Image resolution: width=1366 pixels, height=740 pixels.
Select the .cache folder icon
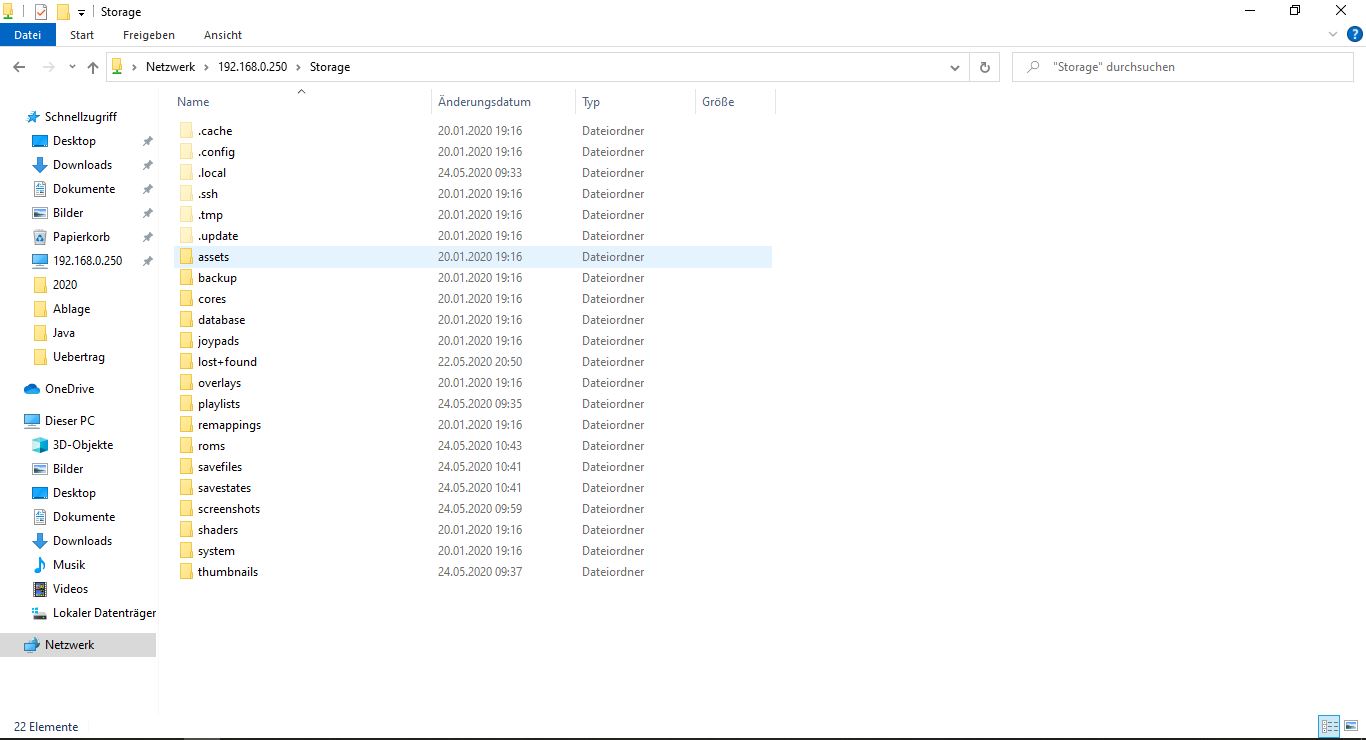click(185, 131)
